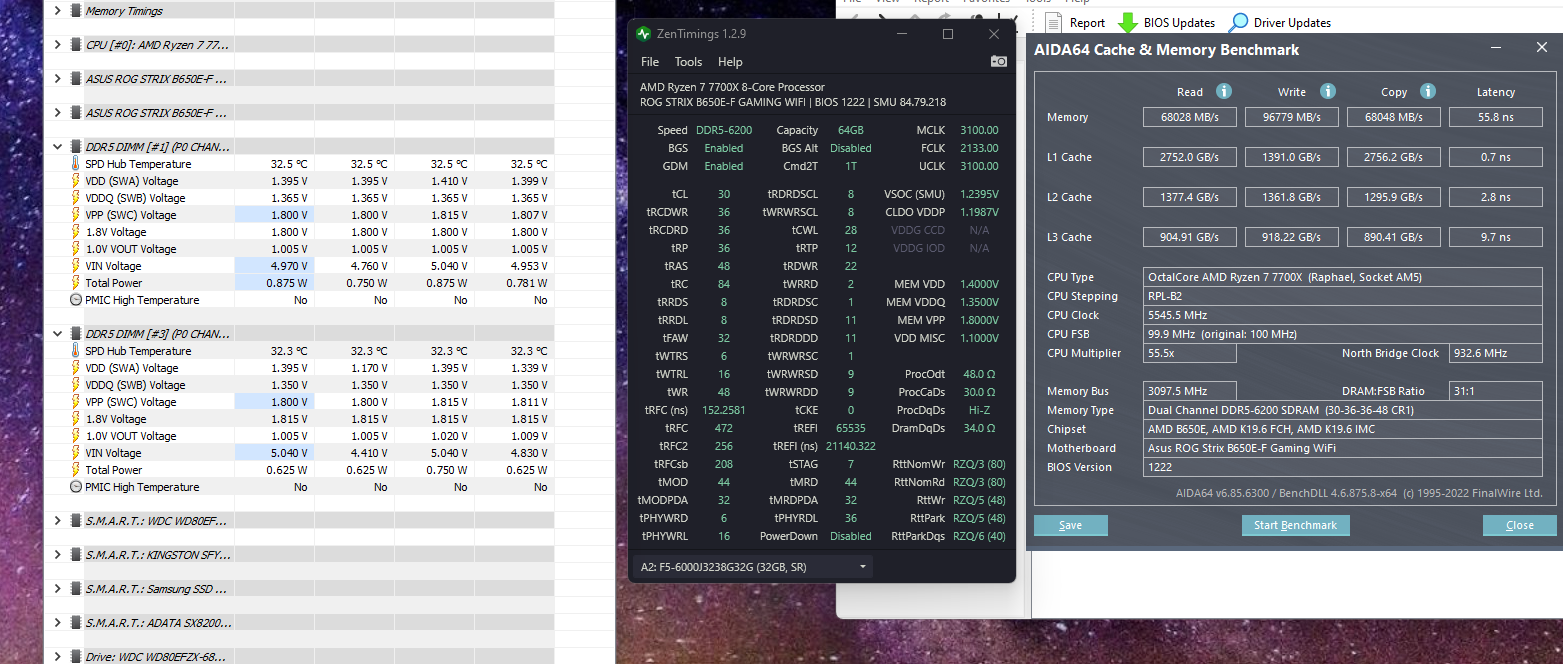Open the DIMM slot selector dropdown
Image resolution: width=1563 pixels, height=664 pixels.
click(753, 567)
